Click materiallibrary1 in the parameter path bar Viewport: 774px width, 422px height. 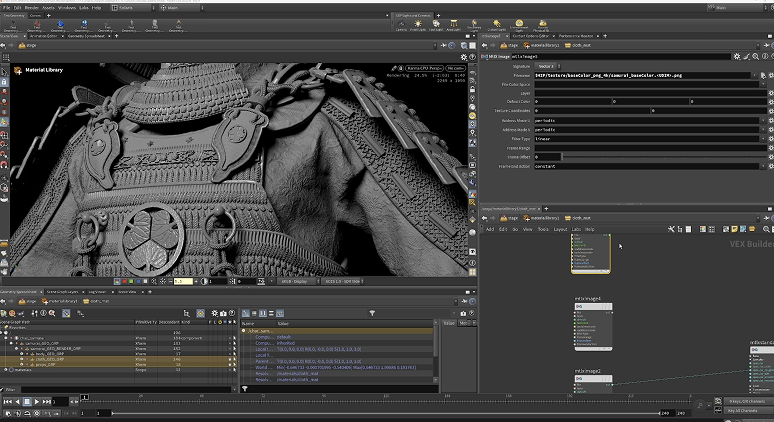pos(546,45)
